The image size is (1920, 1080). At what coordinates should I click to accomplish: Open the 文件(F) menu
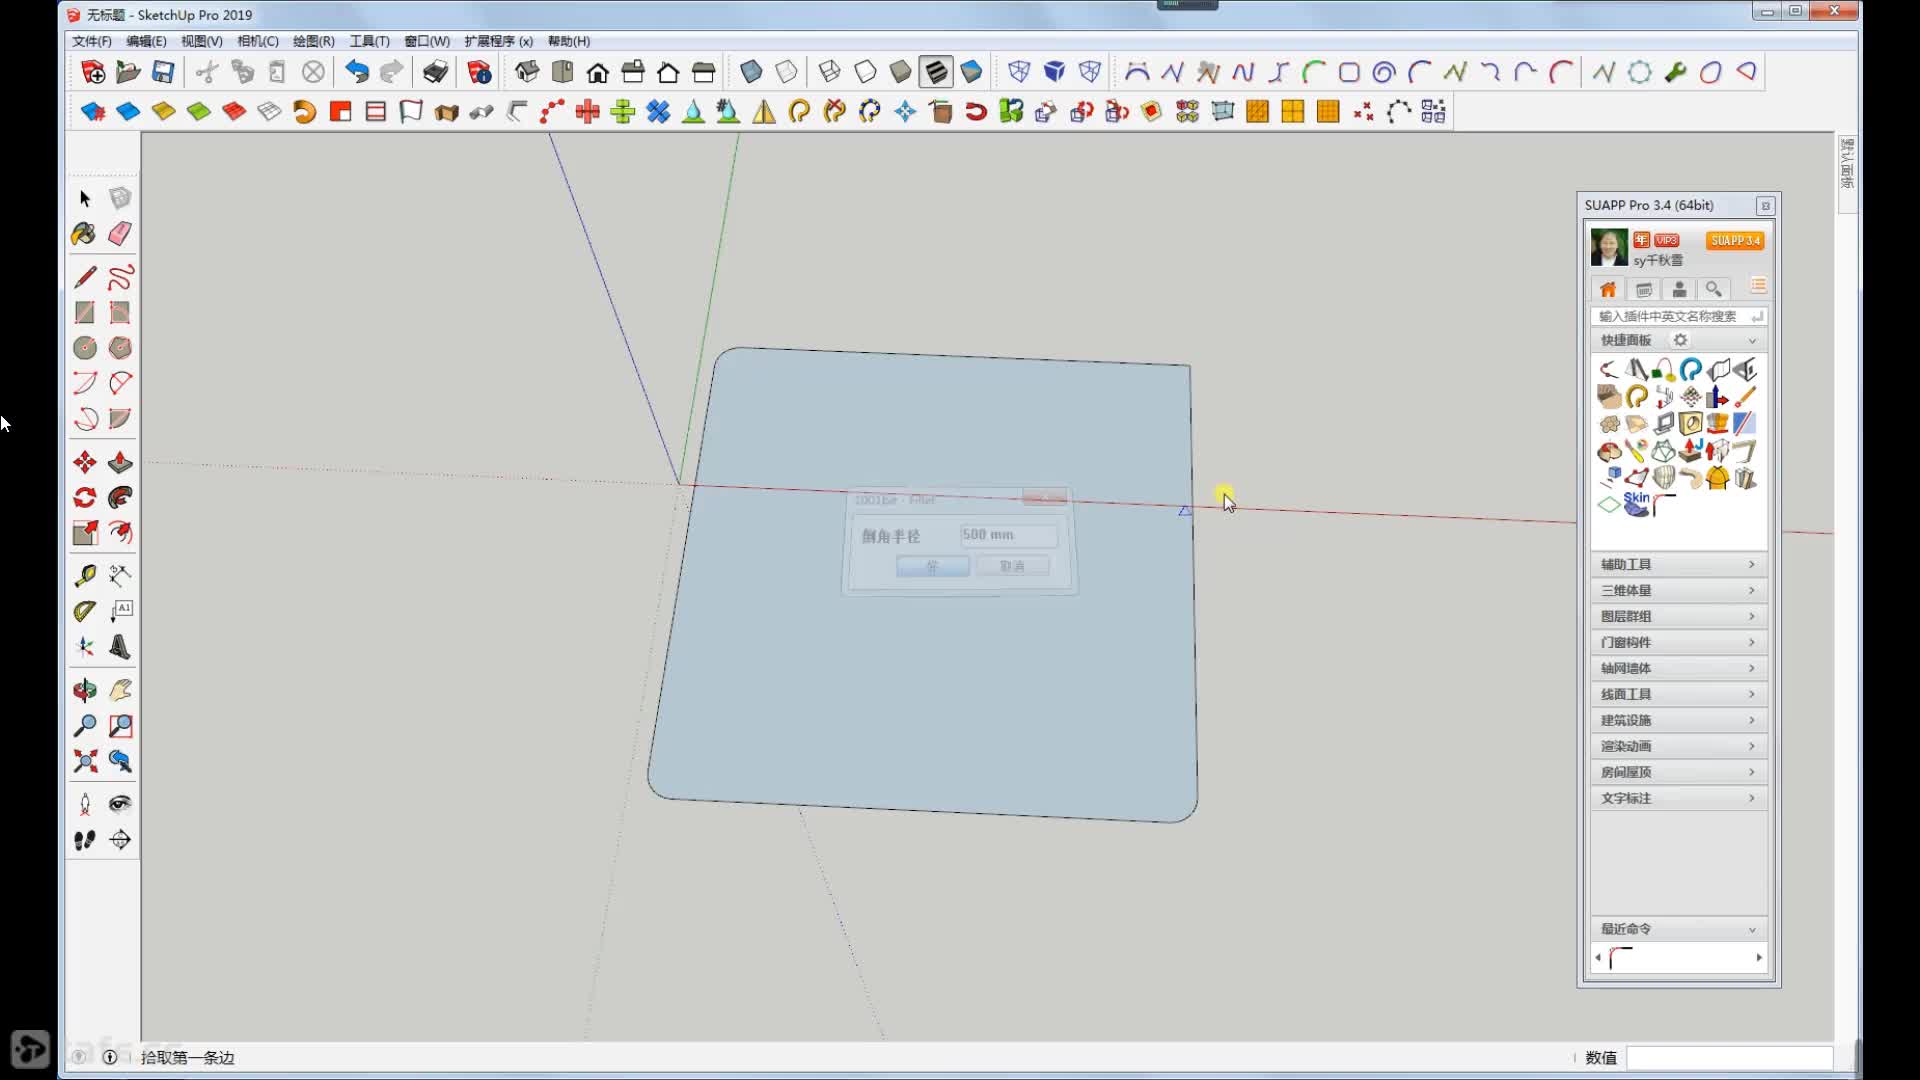pyautogui.click(x=91, y=41)
